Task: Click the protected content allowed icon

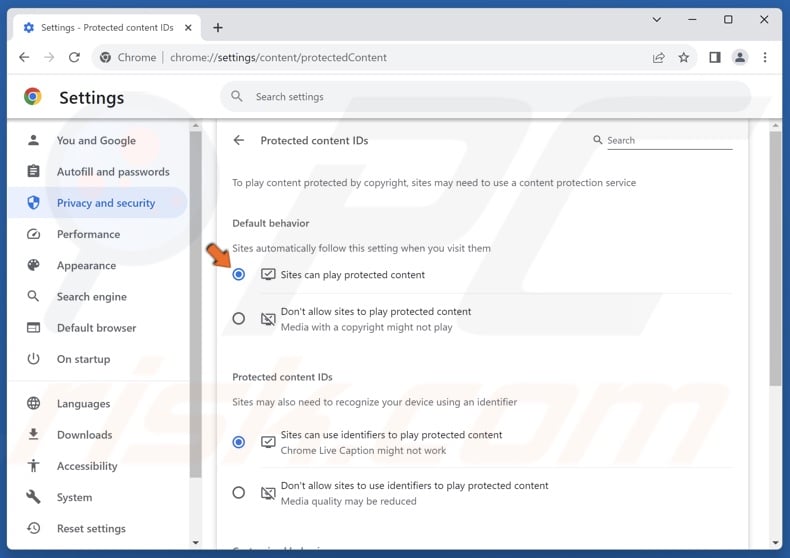Action: point(268,274)
